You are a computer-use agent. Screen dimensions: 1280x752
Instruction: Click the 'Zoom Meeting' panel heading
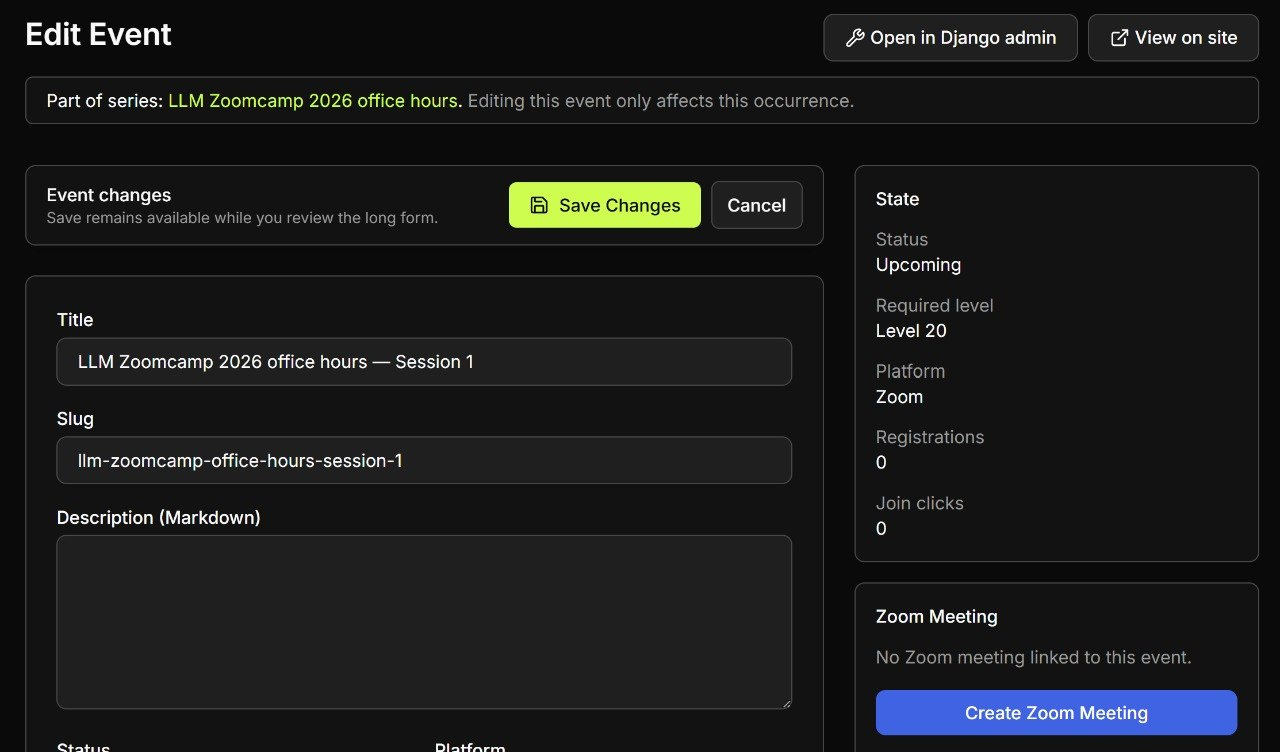(937, 617)
